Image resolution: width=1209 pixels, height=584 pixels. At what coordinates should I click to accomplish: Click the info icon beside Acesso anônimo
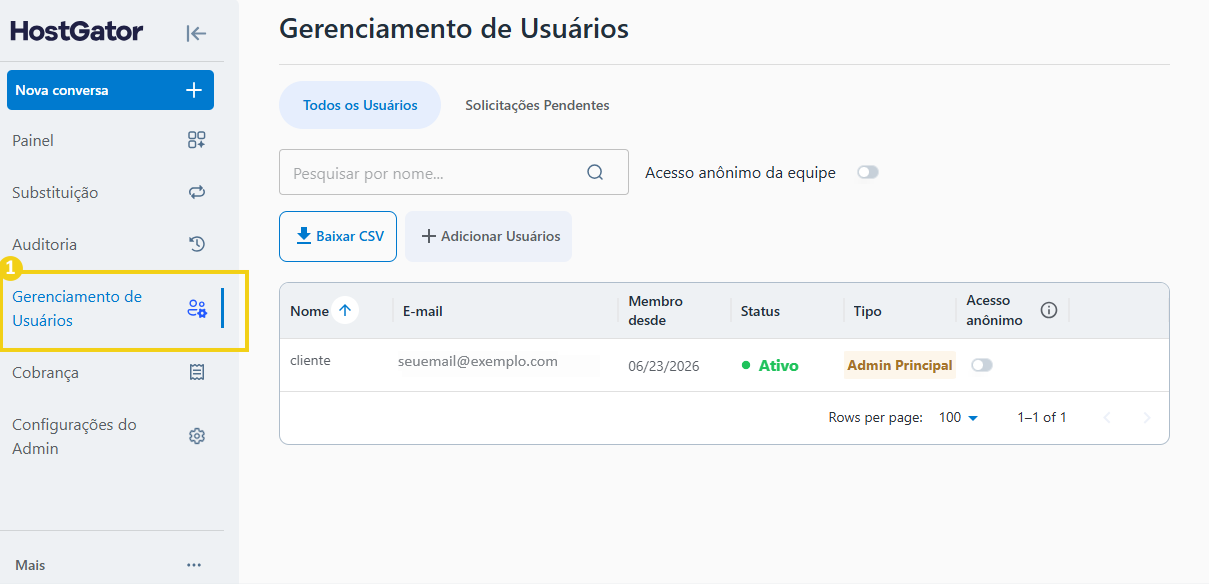1049,310
